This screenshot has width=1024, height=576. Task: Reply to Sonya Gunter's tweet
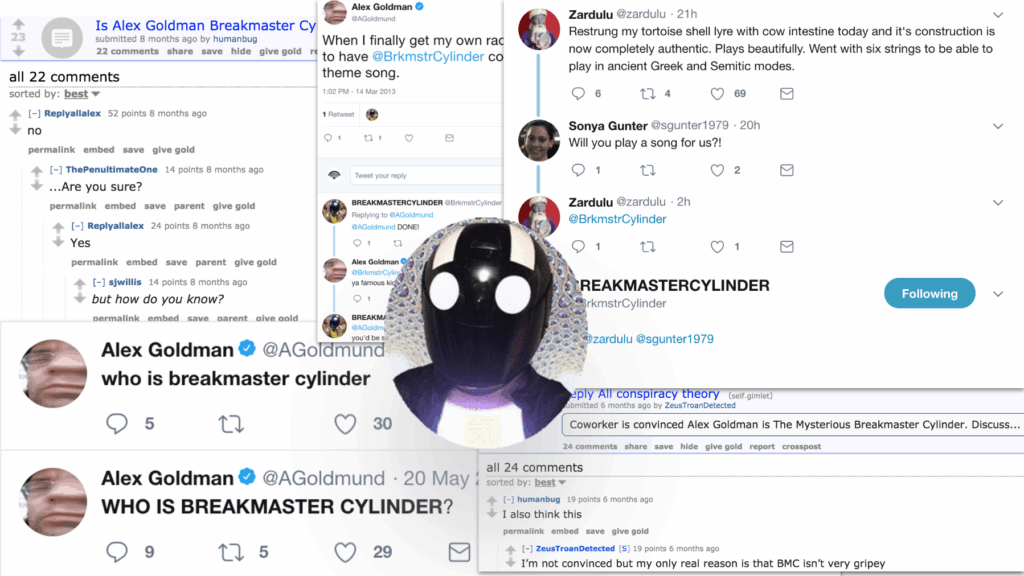pyautogui.click(x=578, y=170)
